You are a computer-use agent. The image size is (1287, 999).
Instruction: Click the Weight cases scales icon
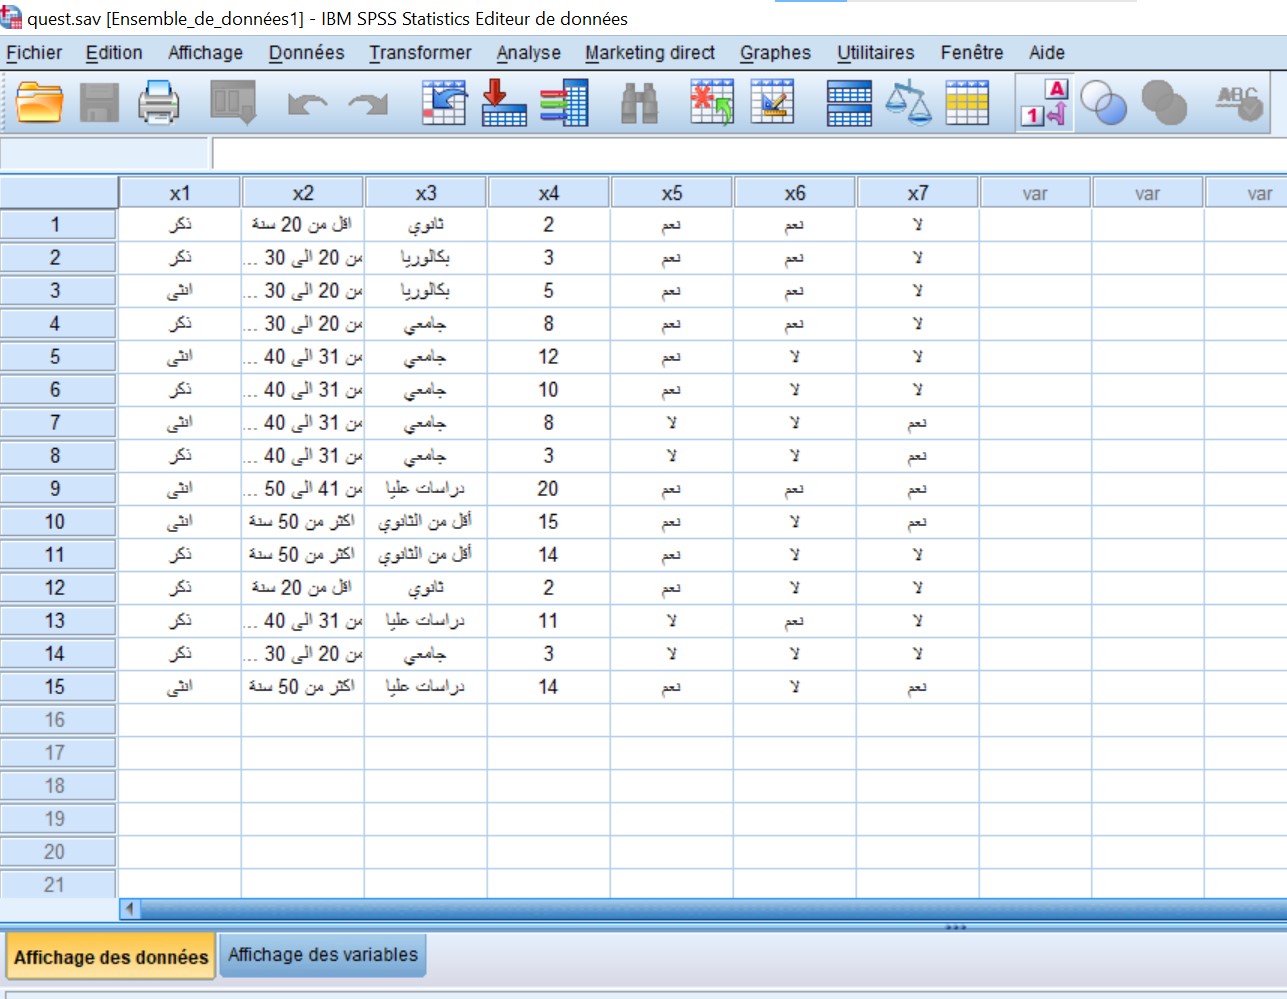click(909, 102)
